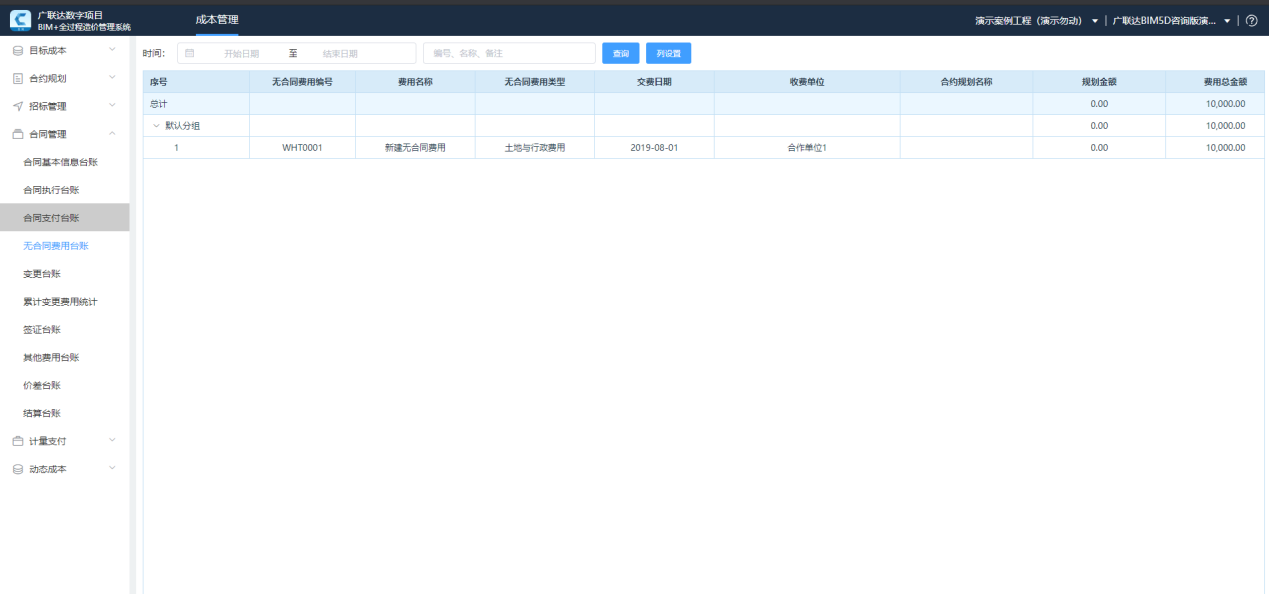The width and height of the screenshot is (1269, 594).
Task: Click 合约规划 sidebar label
Action: coord(48,78)
